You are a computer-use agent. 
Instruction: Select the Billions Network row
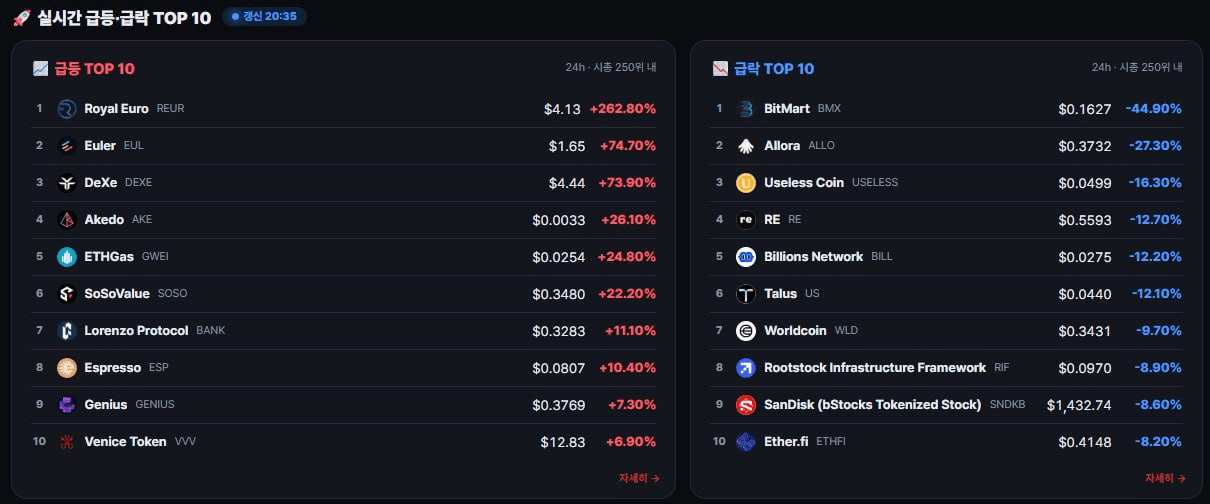pyautogui.click(x=946, y=257)
